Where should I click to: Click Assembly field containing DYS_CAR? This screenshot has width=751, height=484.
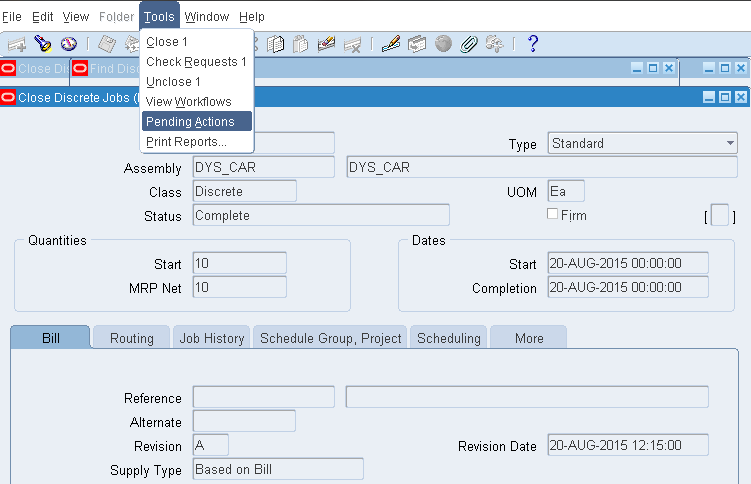tap(264, 167)
